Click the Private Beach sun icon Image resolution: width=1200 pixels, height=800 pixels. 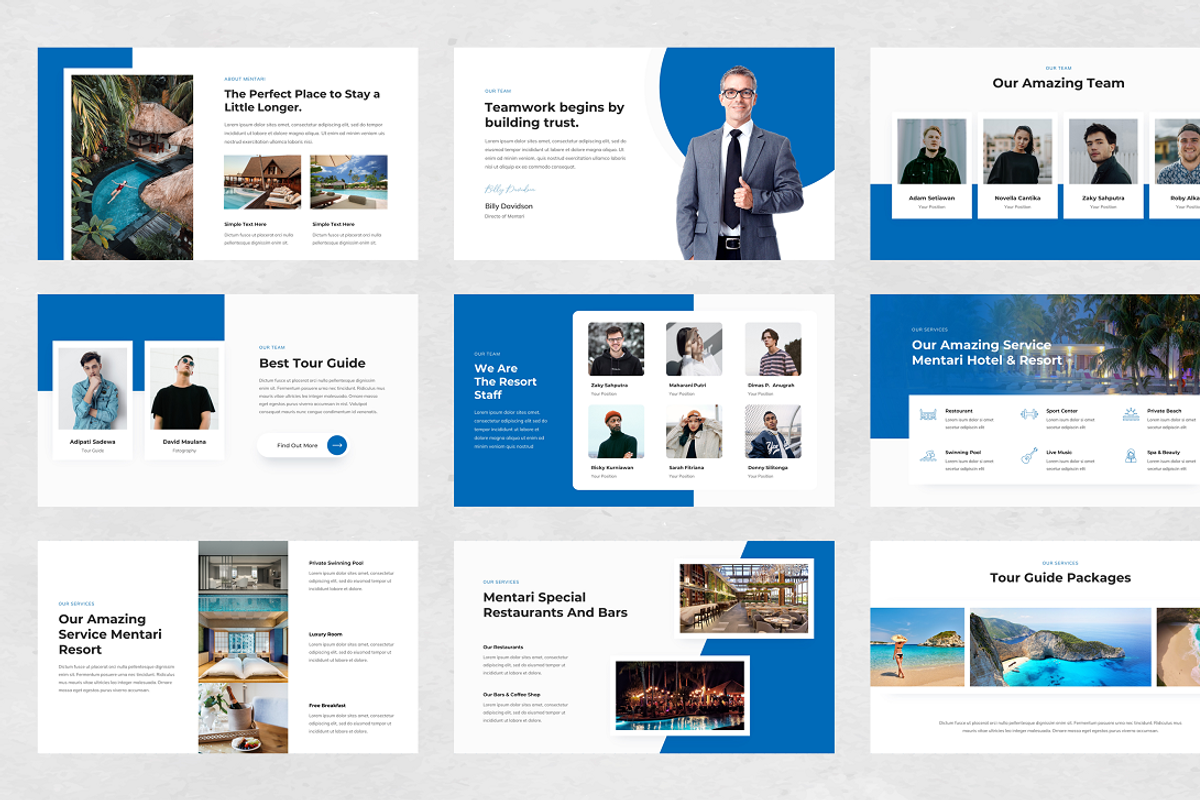(x=1130, y=414)
